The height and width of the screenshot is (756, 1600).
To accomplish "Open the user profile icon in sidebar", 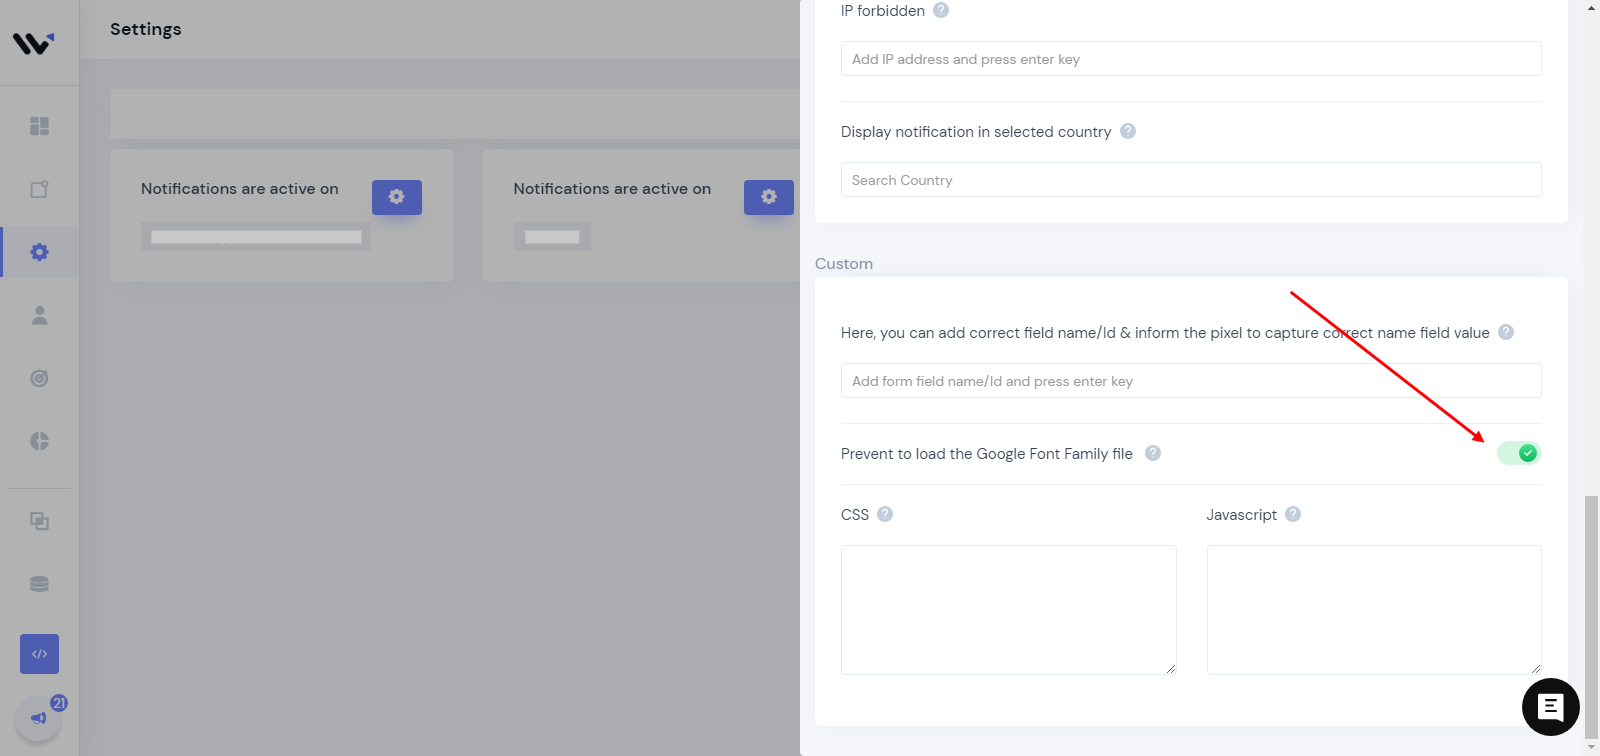I will coord(39,315).
